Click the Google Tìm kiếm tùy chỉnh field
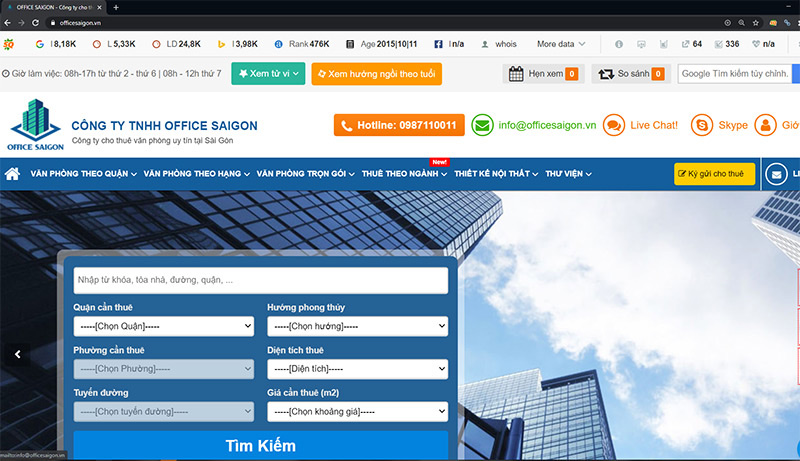 (734, 73)
